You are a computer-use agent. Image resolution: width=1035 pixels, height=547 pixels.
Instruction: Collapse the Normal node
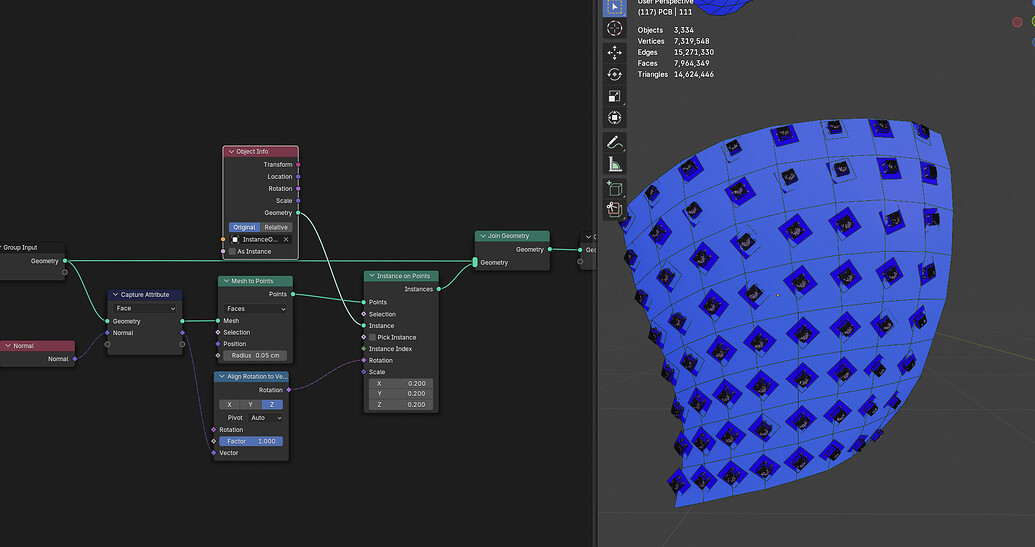[8, 346]
